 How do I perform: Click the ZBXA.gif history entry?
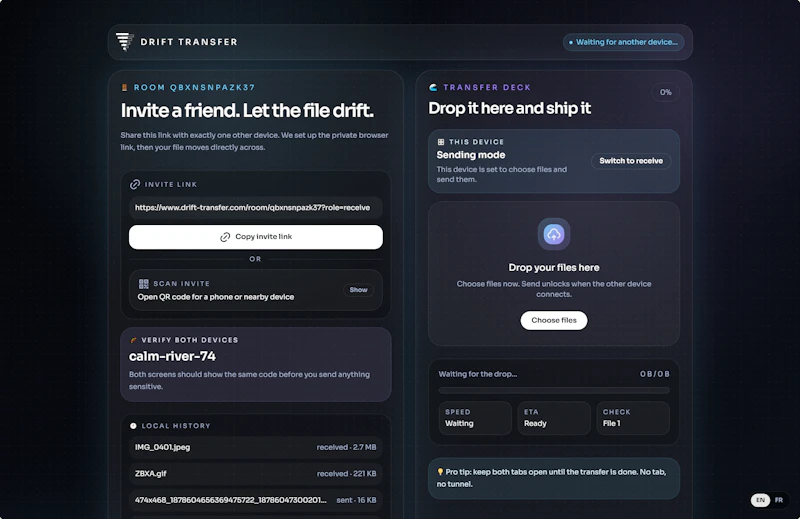click(x=256, y=474)
